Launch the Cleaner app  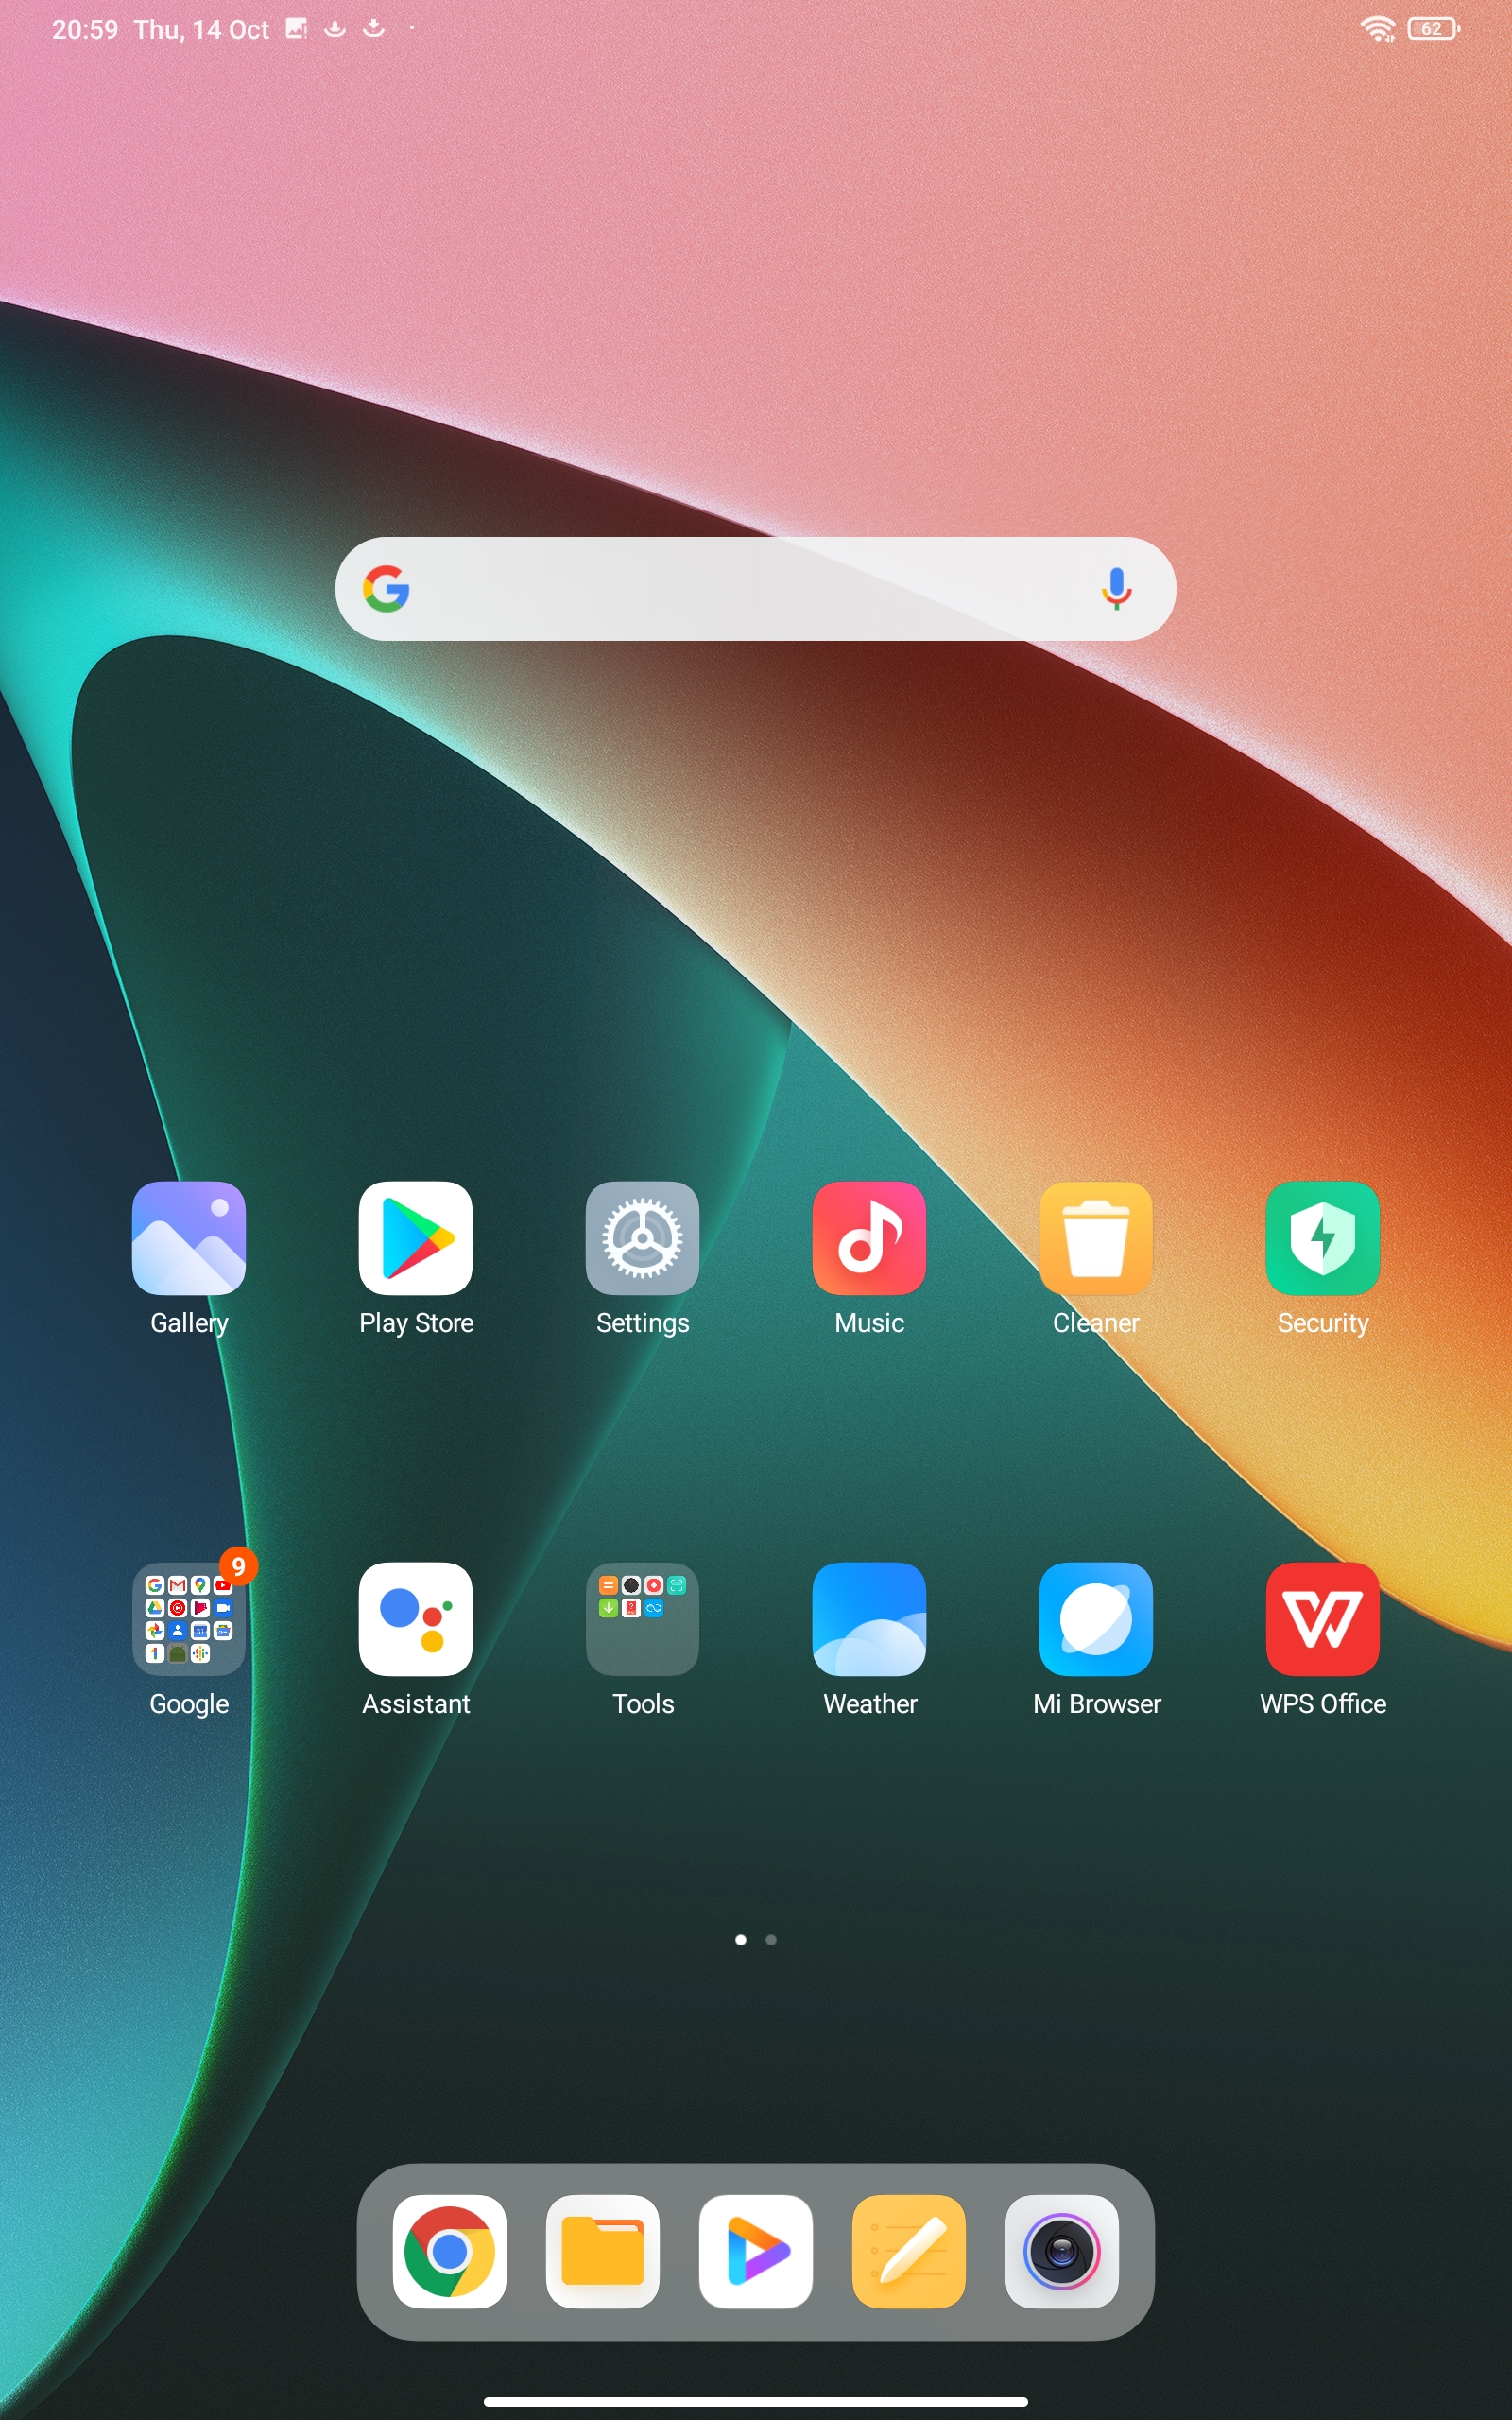[1096, 1238]
